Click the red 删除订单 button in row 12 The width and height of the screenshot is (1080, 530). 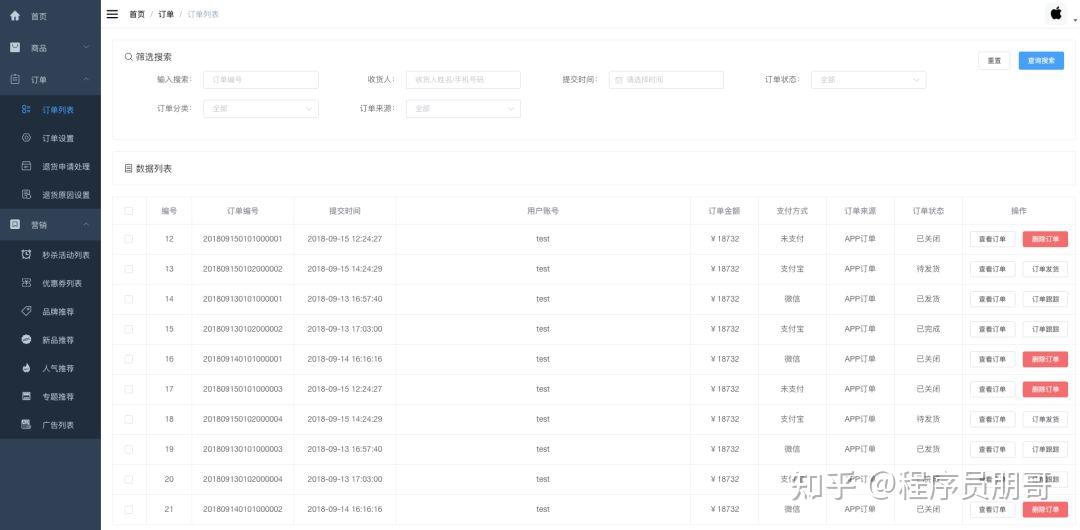click(1046, 239)
